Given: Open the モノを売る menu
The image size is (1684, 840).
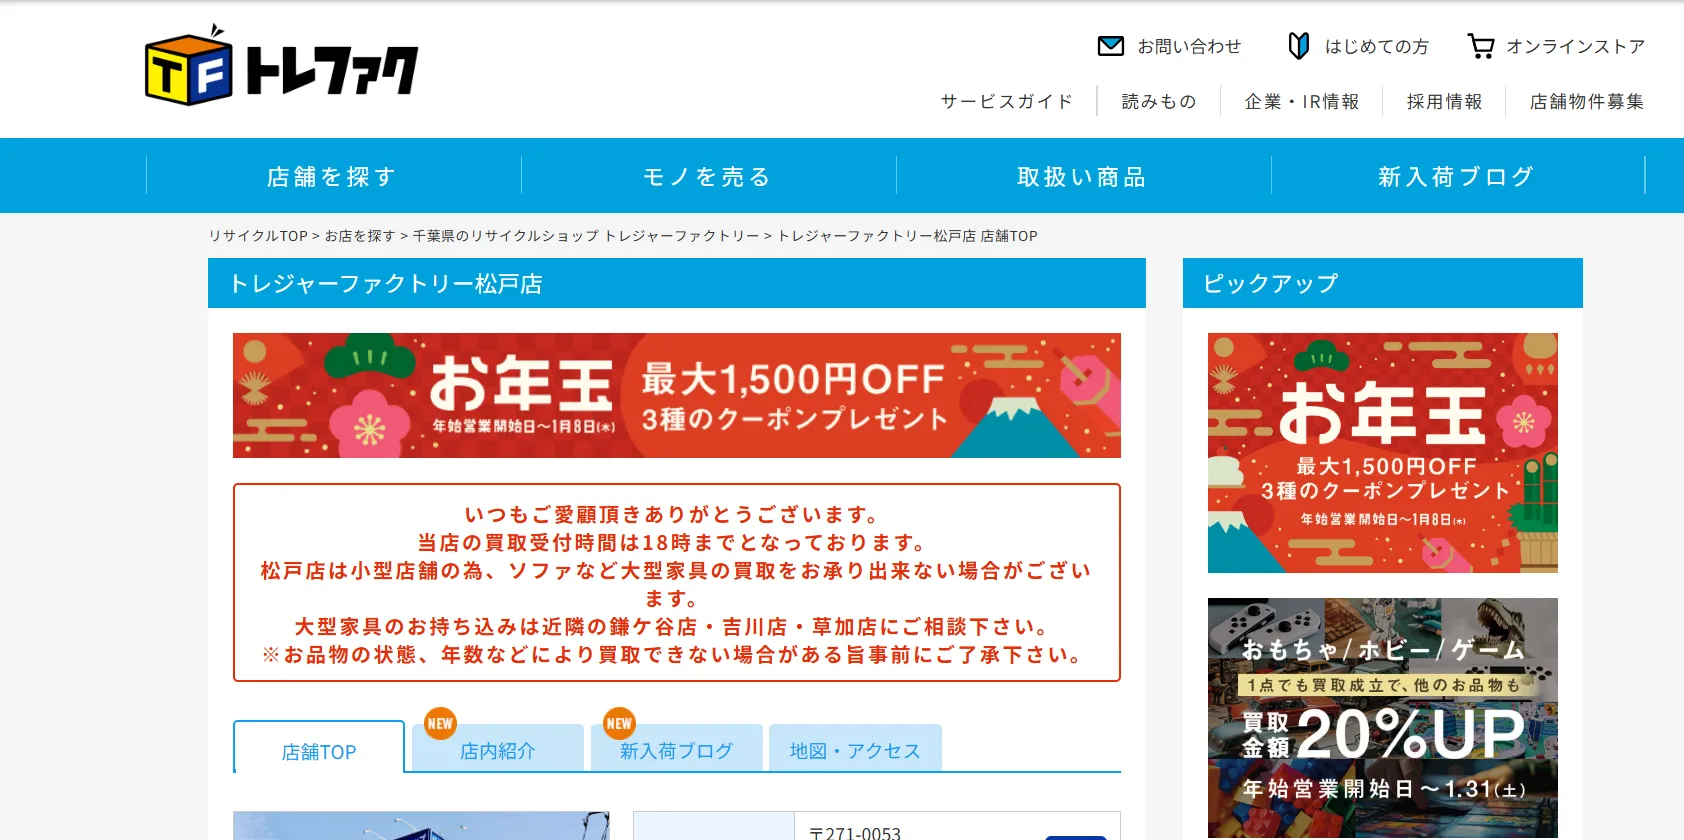Looking at the screenshot, I should (x=708, y=177).
